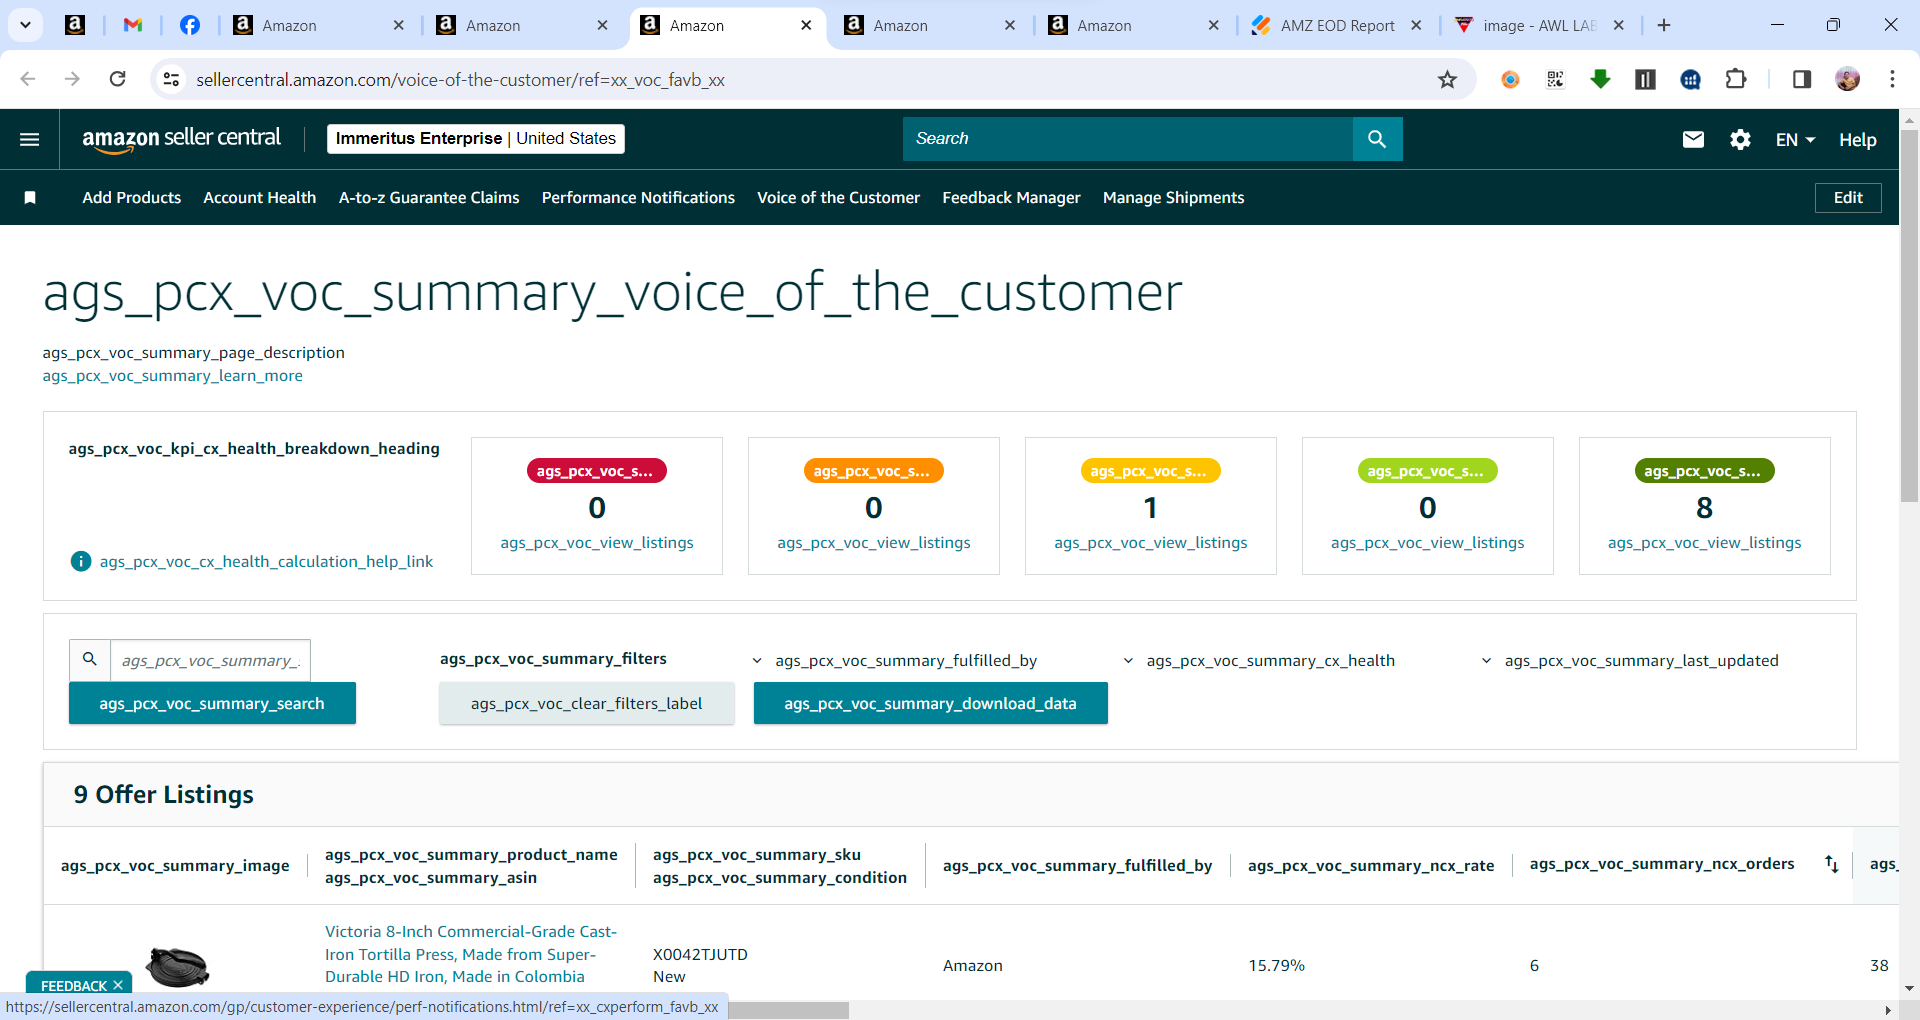The image size is (1920, 1020).
Task: Click the search magnifier button in header
Action: click(1377, 139)
